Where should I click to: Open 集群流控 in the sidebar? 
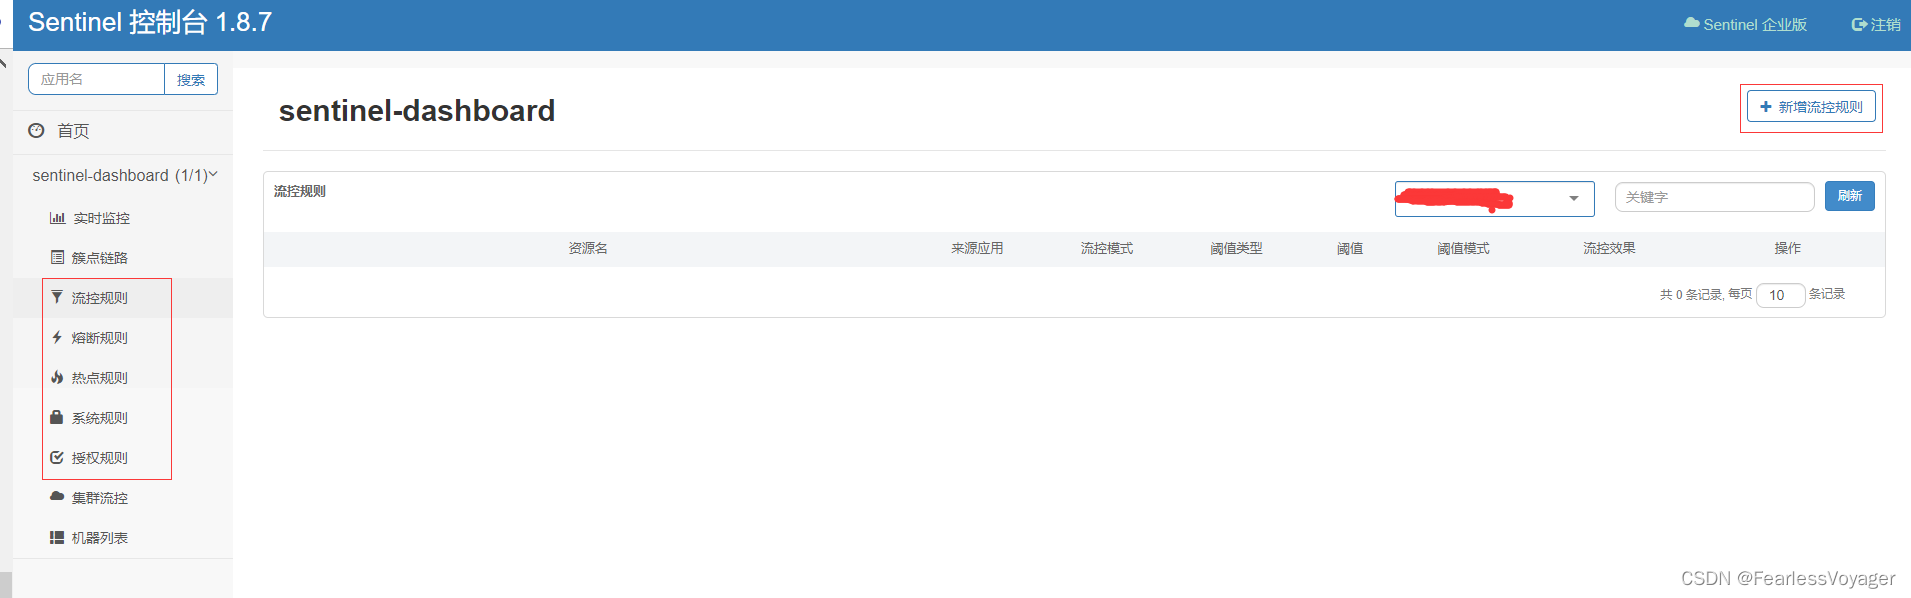tap(99, 498)
